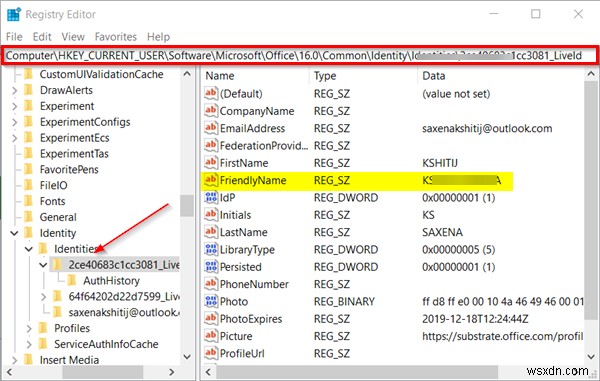Click the tree pane scroll right arrow

pyautogui.click(x=172, y=372)
